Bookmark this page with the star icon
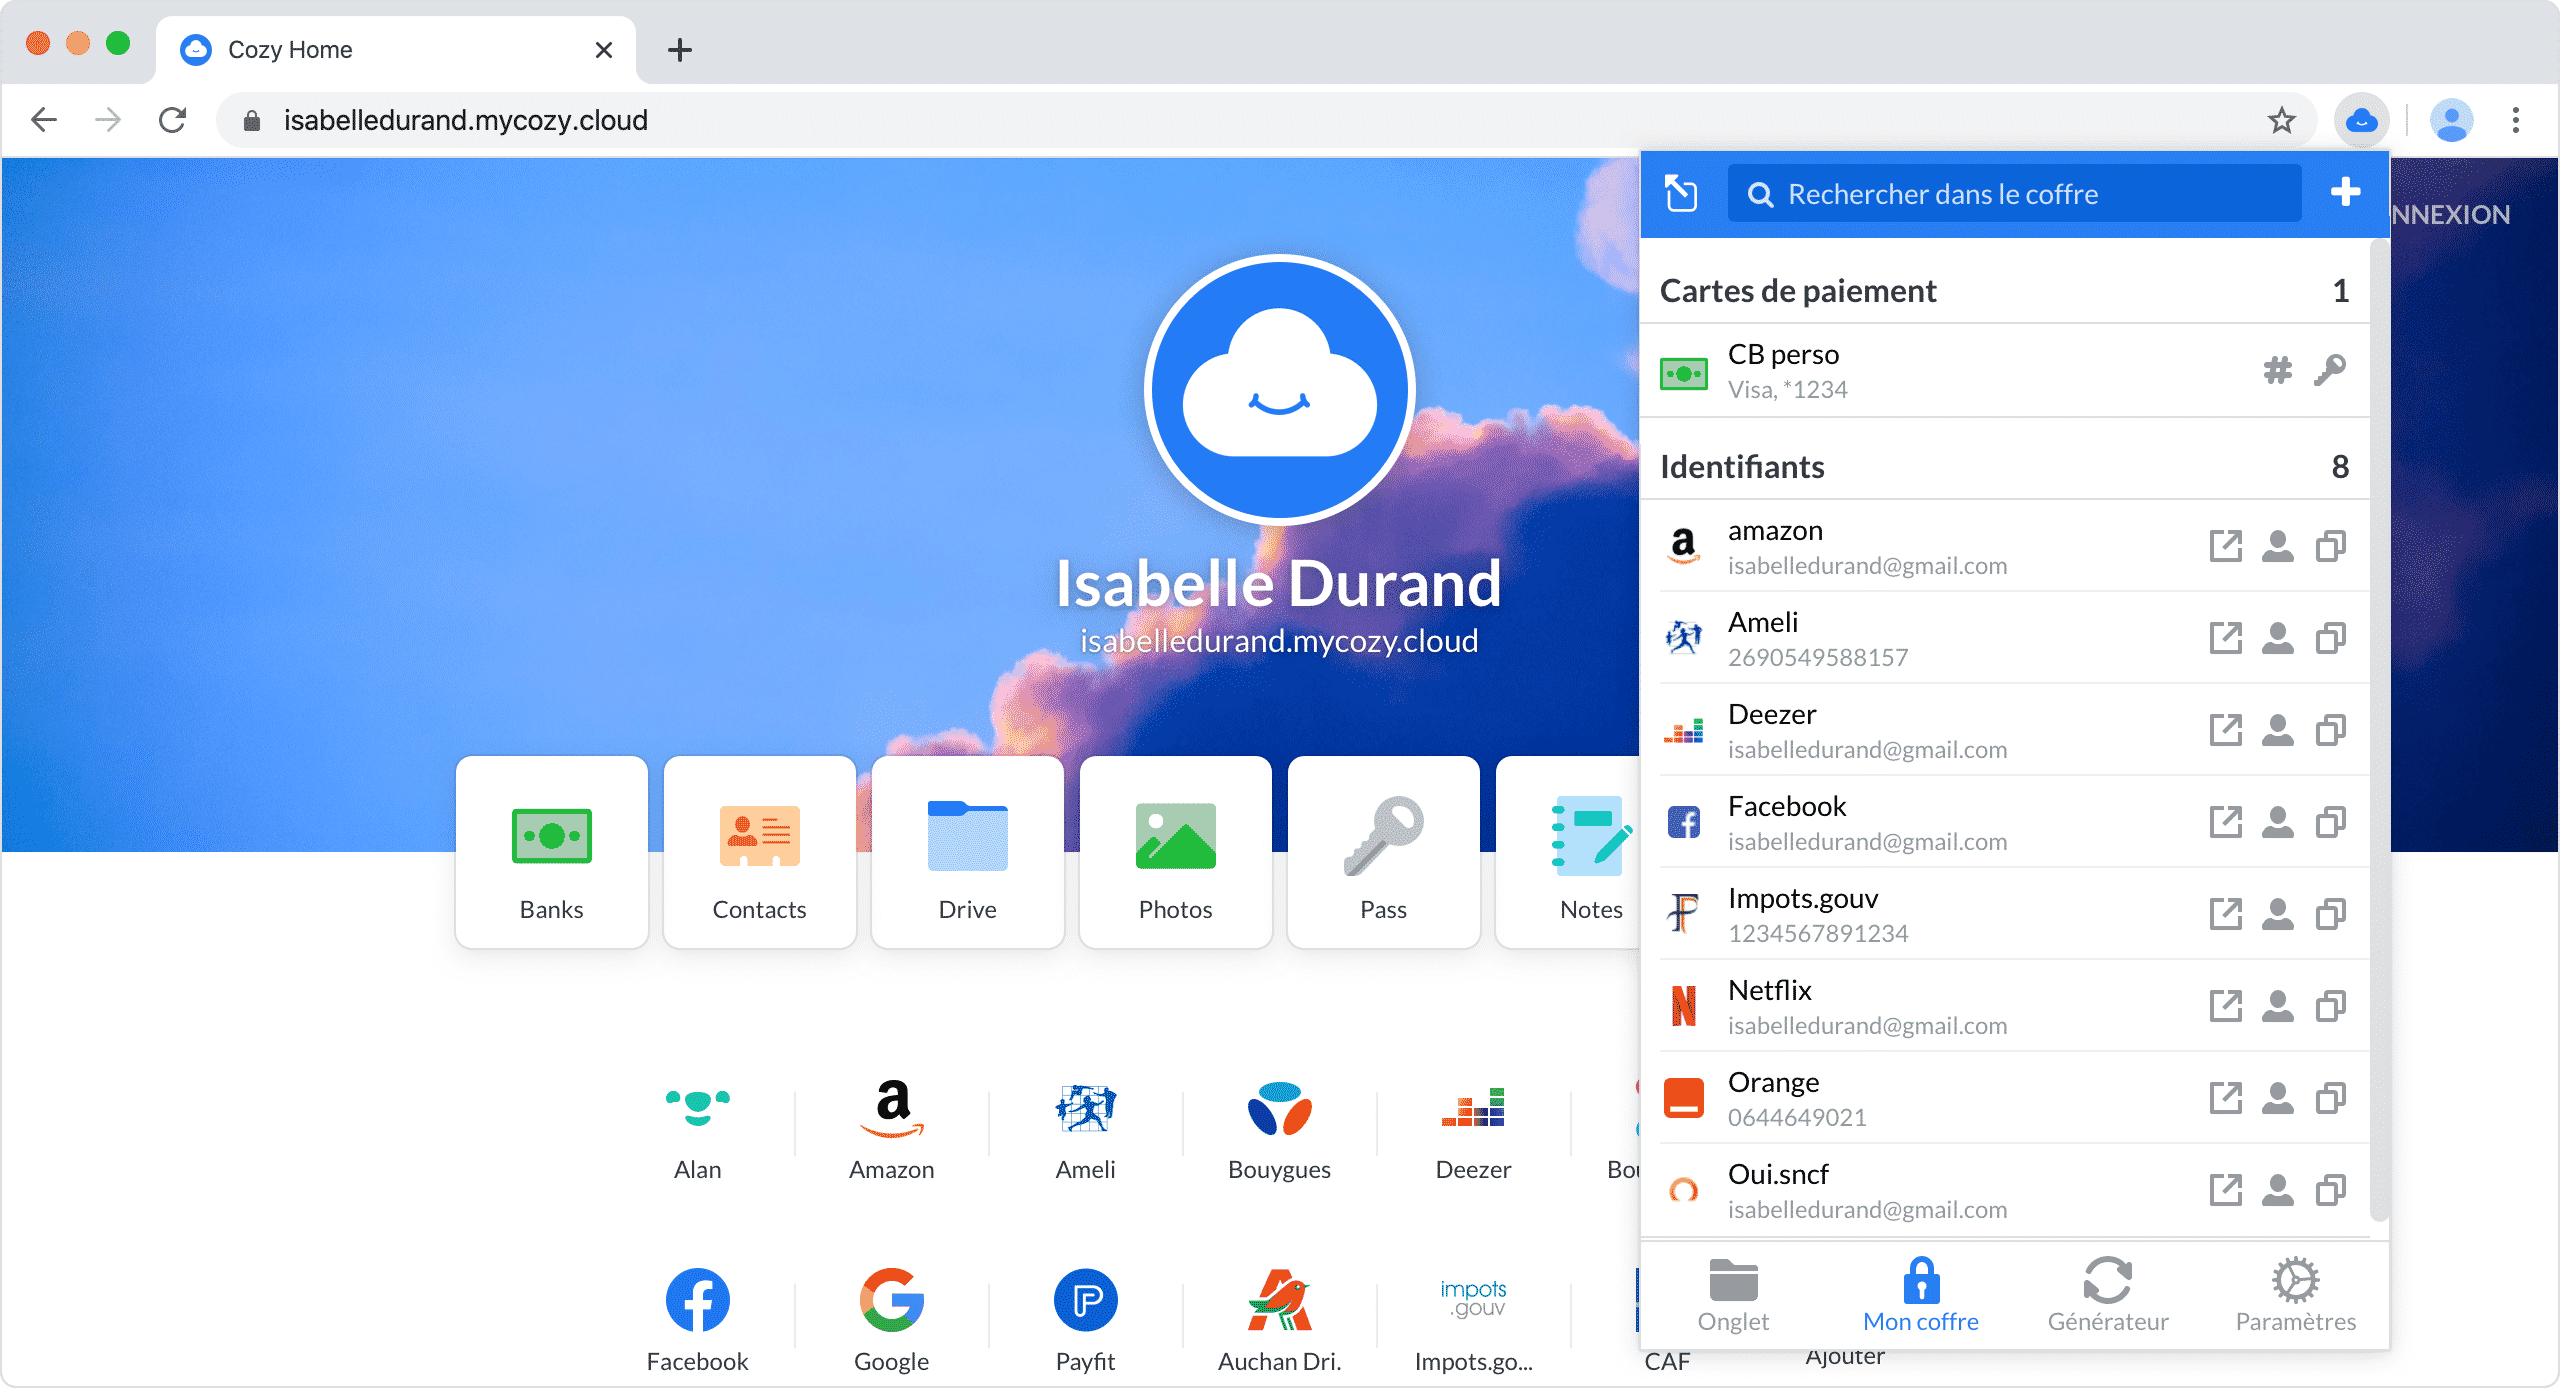Screen dimensions: 2560x1388 (x=2281, y=121)
